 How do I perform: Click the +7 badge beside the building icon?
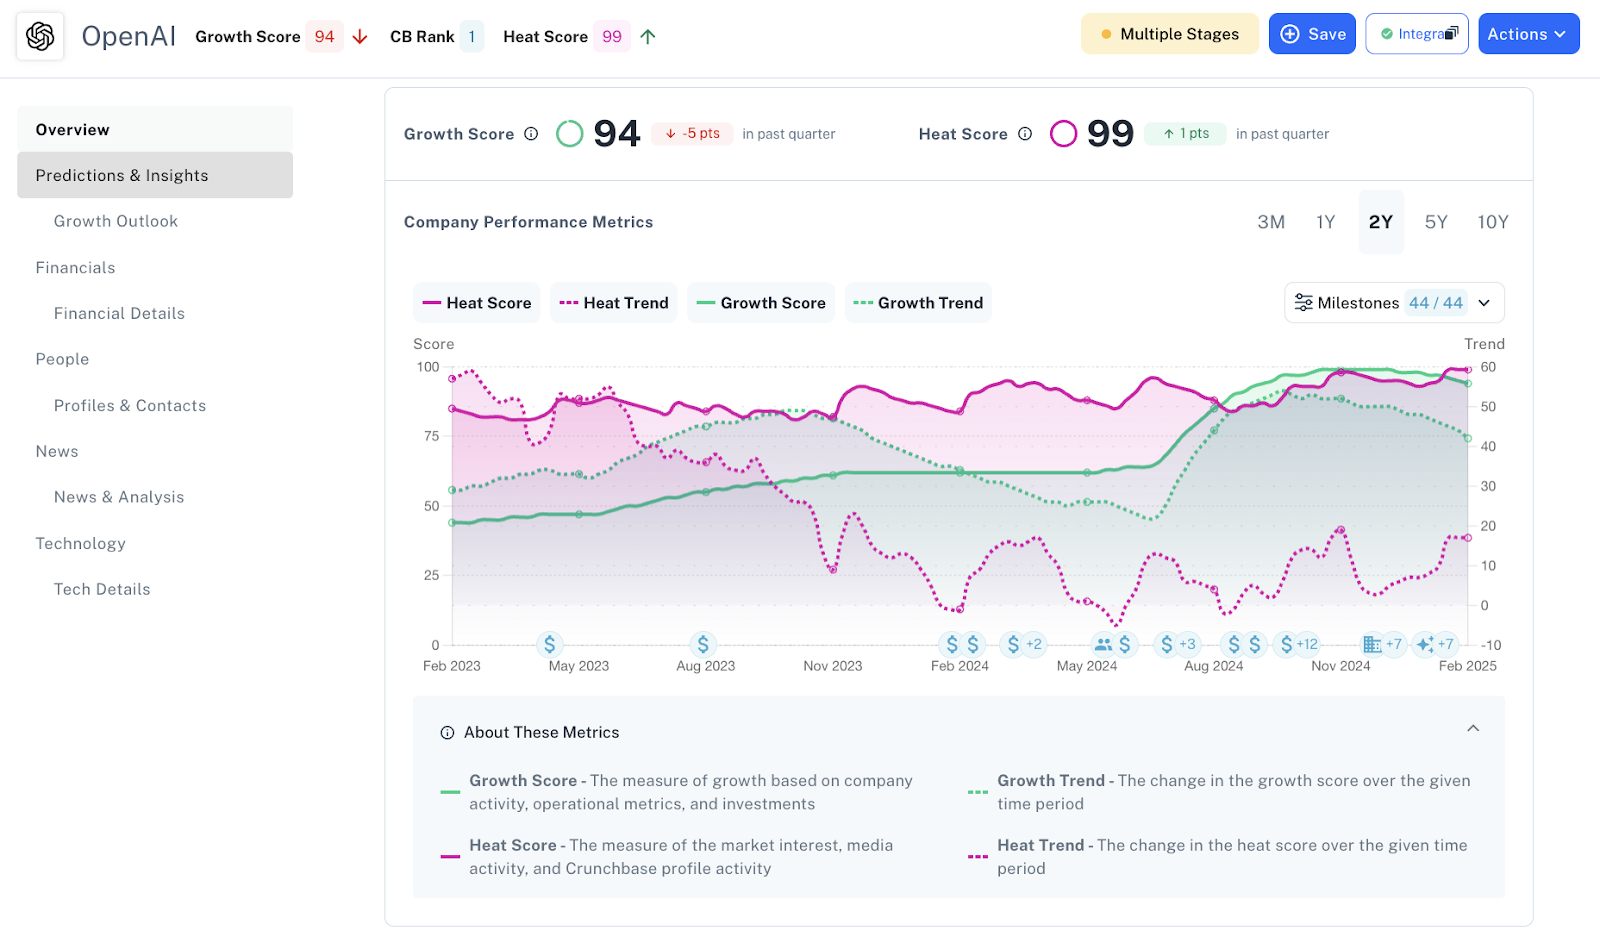pos(1394,644)
